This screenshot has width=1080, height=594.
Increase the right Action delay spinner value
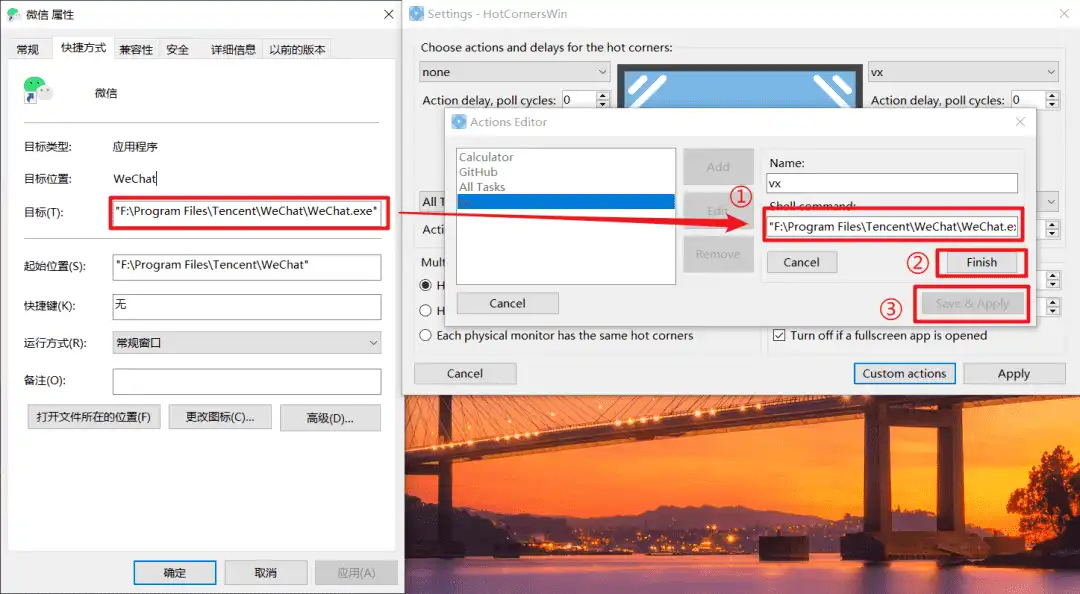(1052, 95)
